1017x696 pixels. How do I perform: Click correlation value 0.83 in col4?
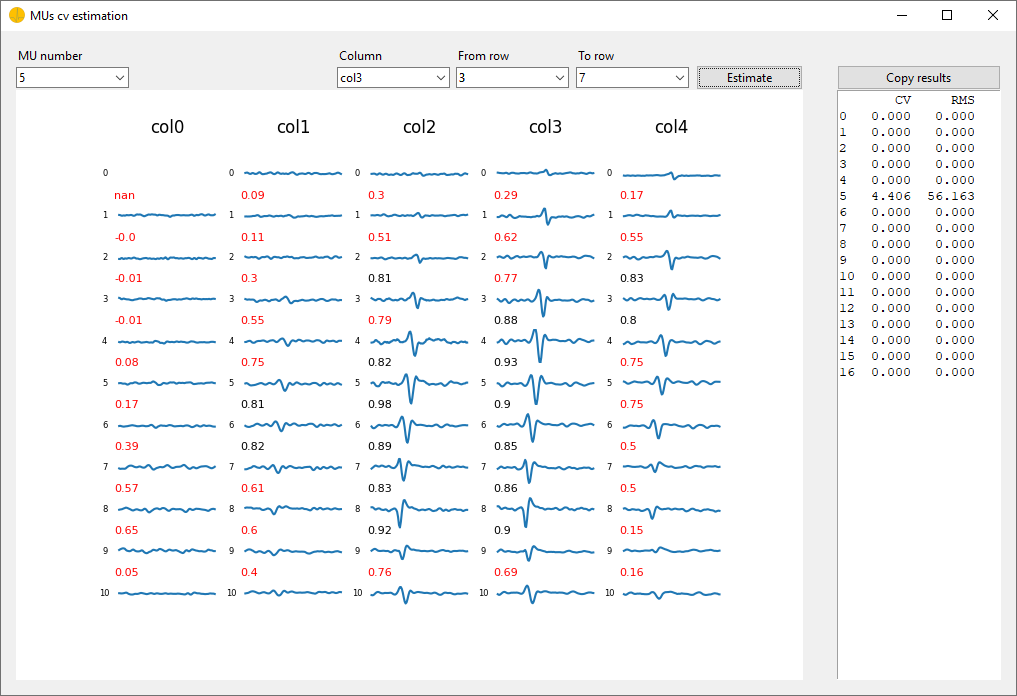[632, 278]
